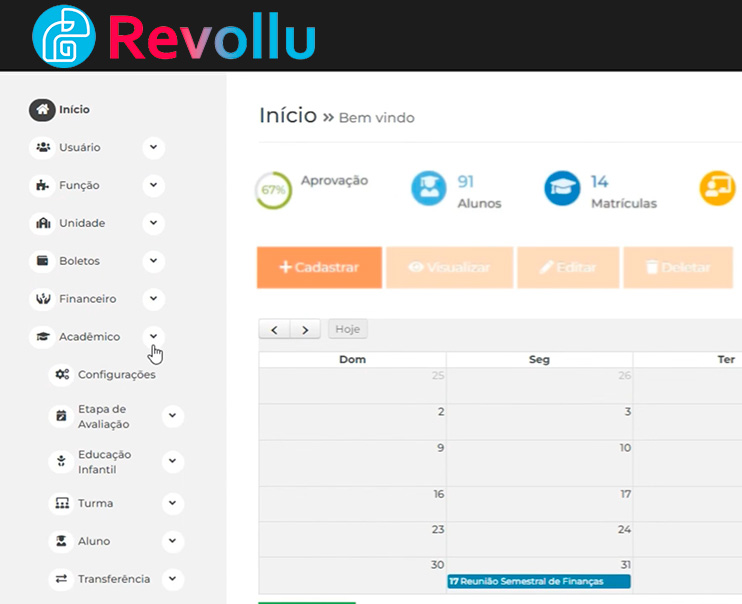Expand the Usuário submenu chevron
Screen dimensions: 742x604
(x=154, y=147)
